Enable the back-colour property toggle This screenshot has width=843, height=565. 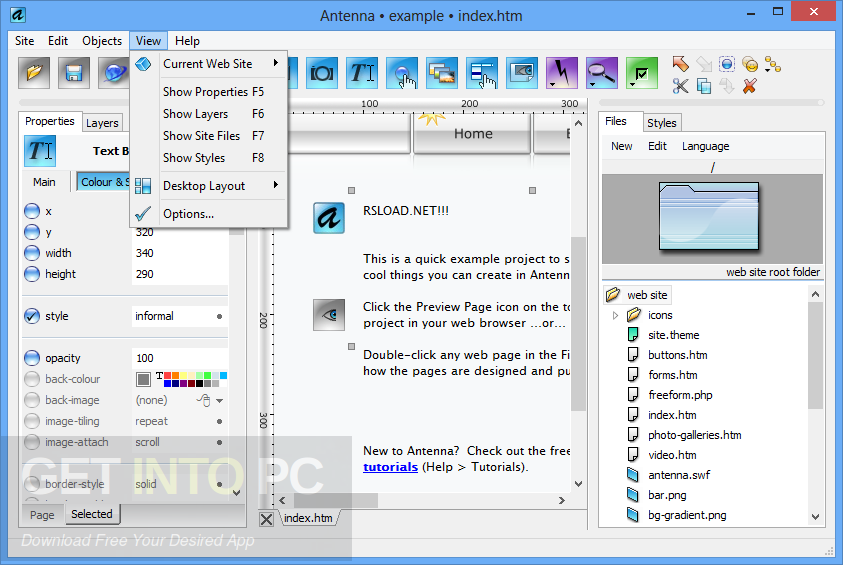coord(32,379)
